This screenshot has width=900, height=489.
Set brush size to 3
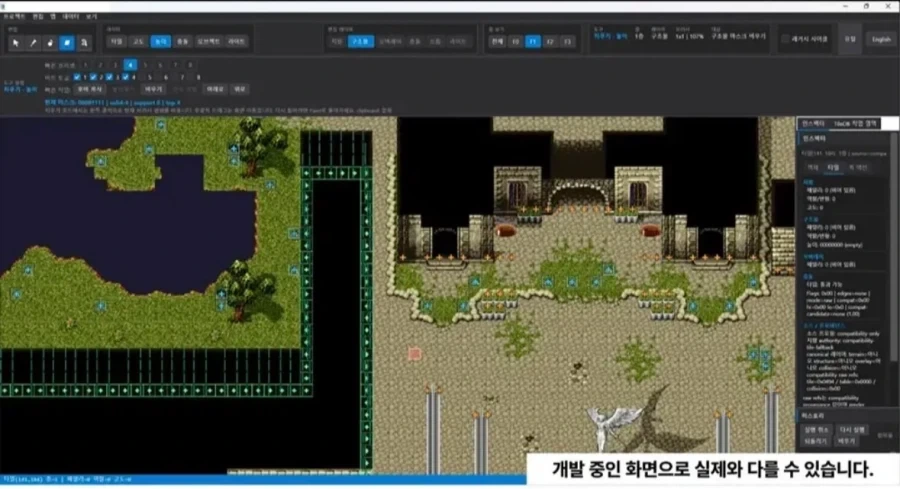tap(115, 65)
